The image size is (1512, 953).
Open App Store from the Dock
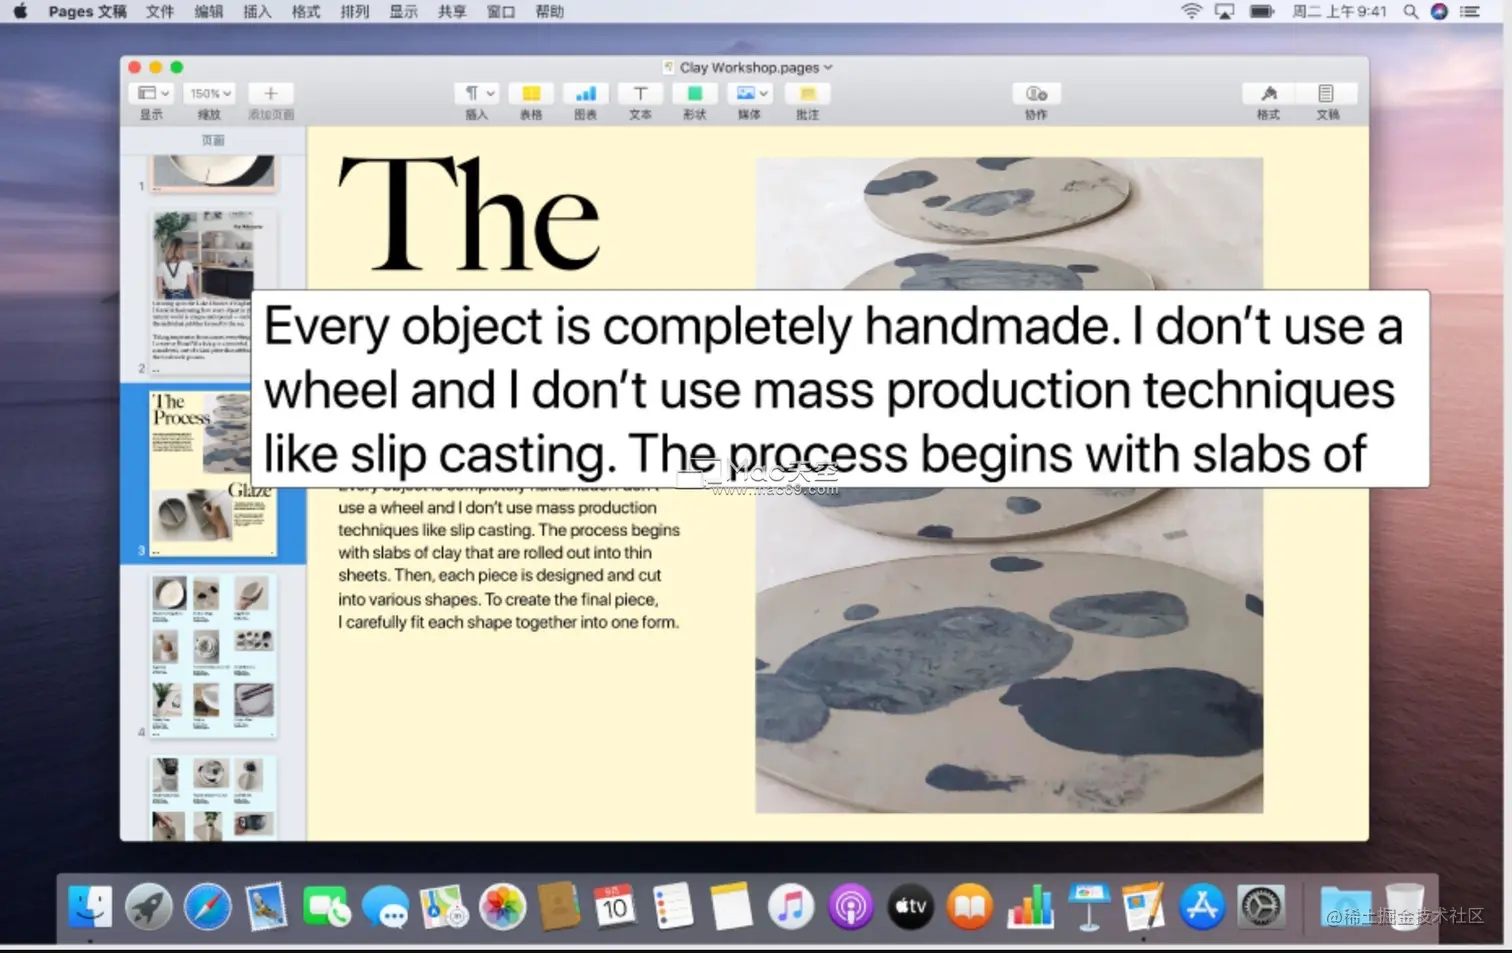[x=1202, y=907]
